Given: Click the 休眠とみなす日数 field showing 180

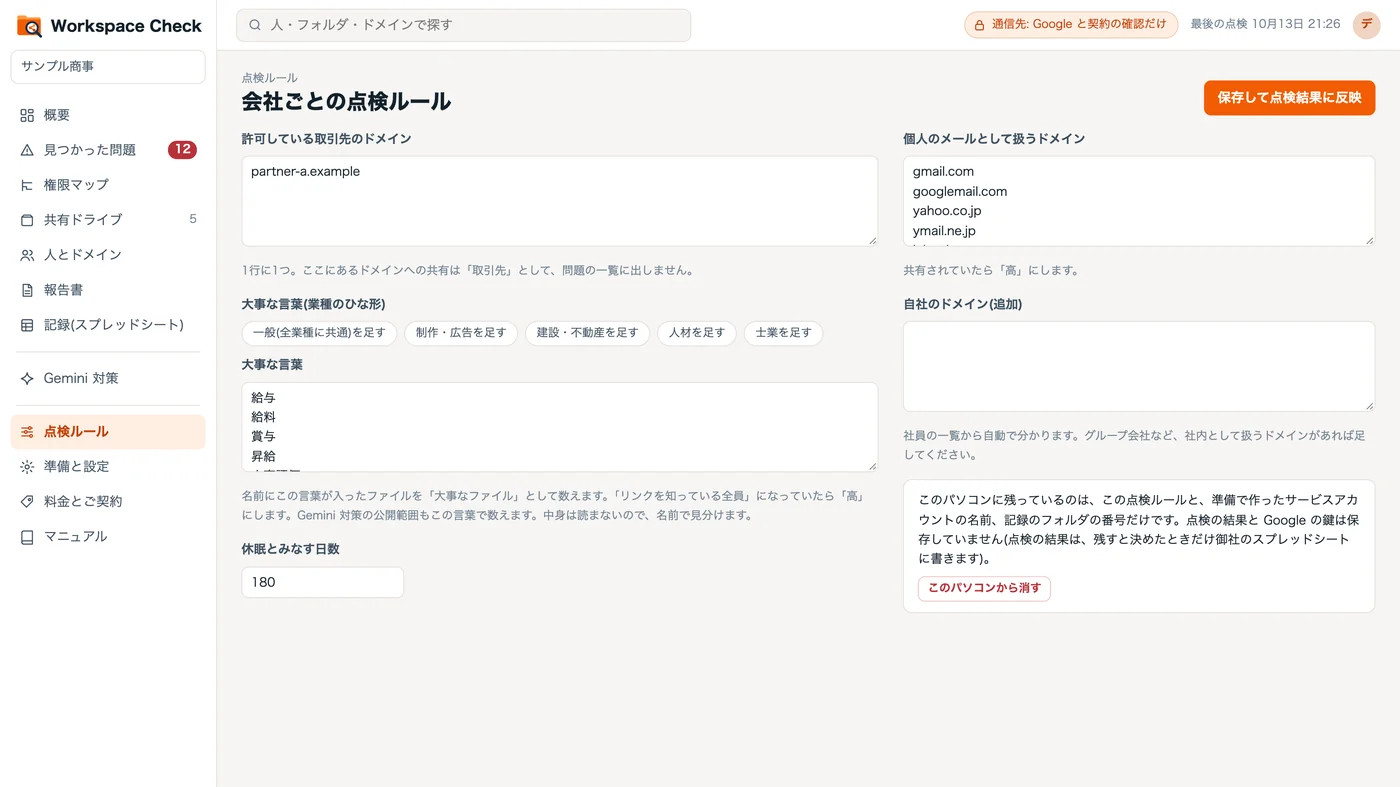Looking at the screenshot, I should (x=323, y=582).
